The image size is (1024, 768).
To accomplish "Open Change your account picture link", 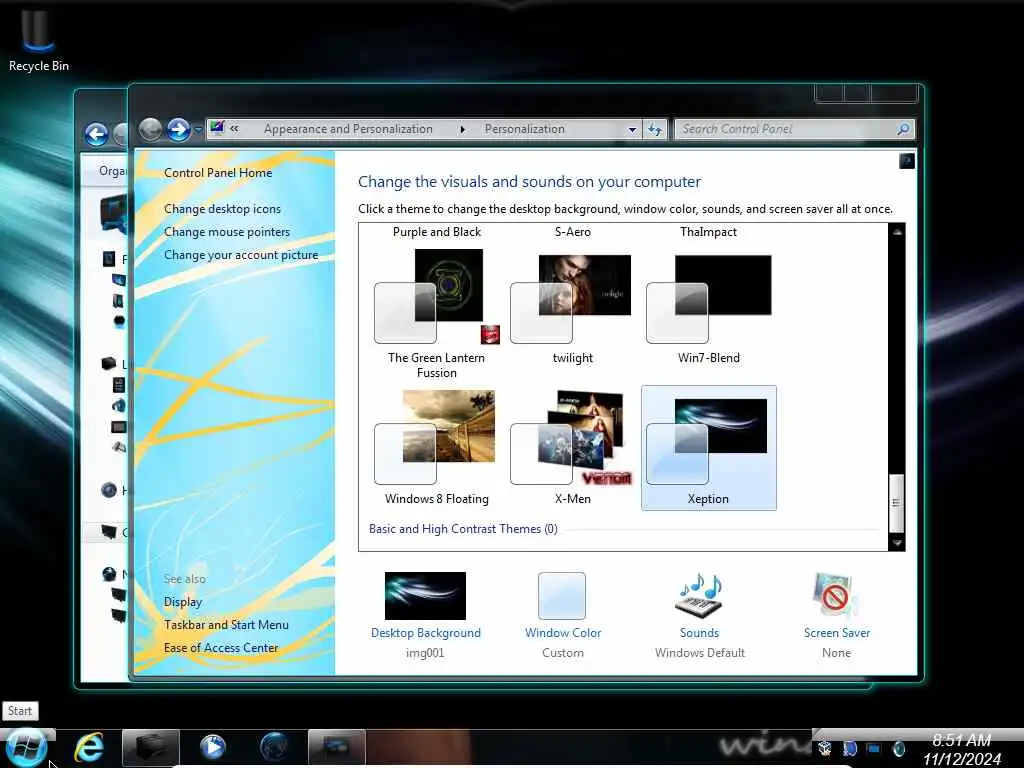I will 241,255.
